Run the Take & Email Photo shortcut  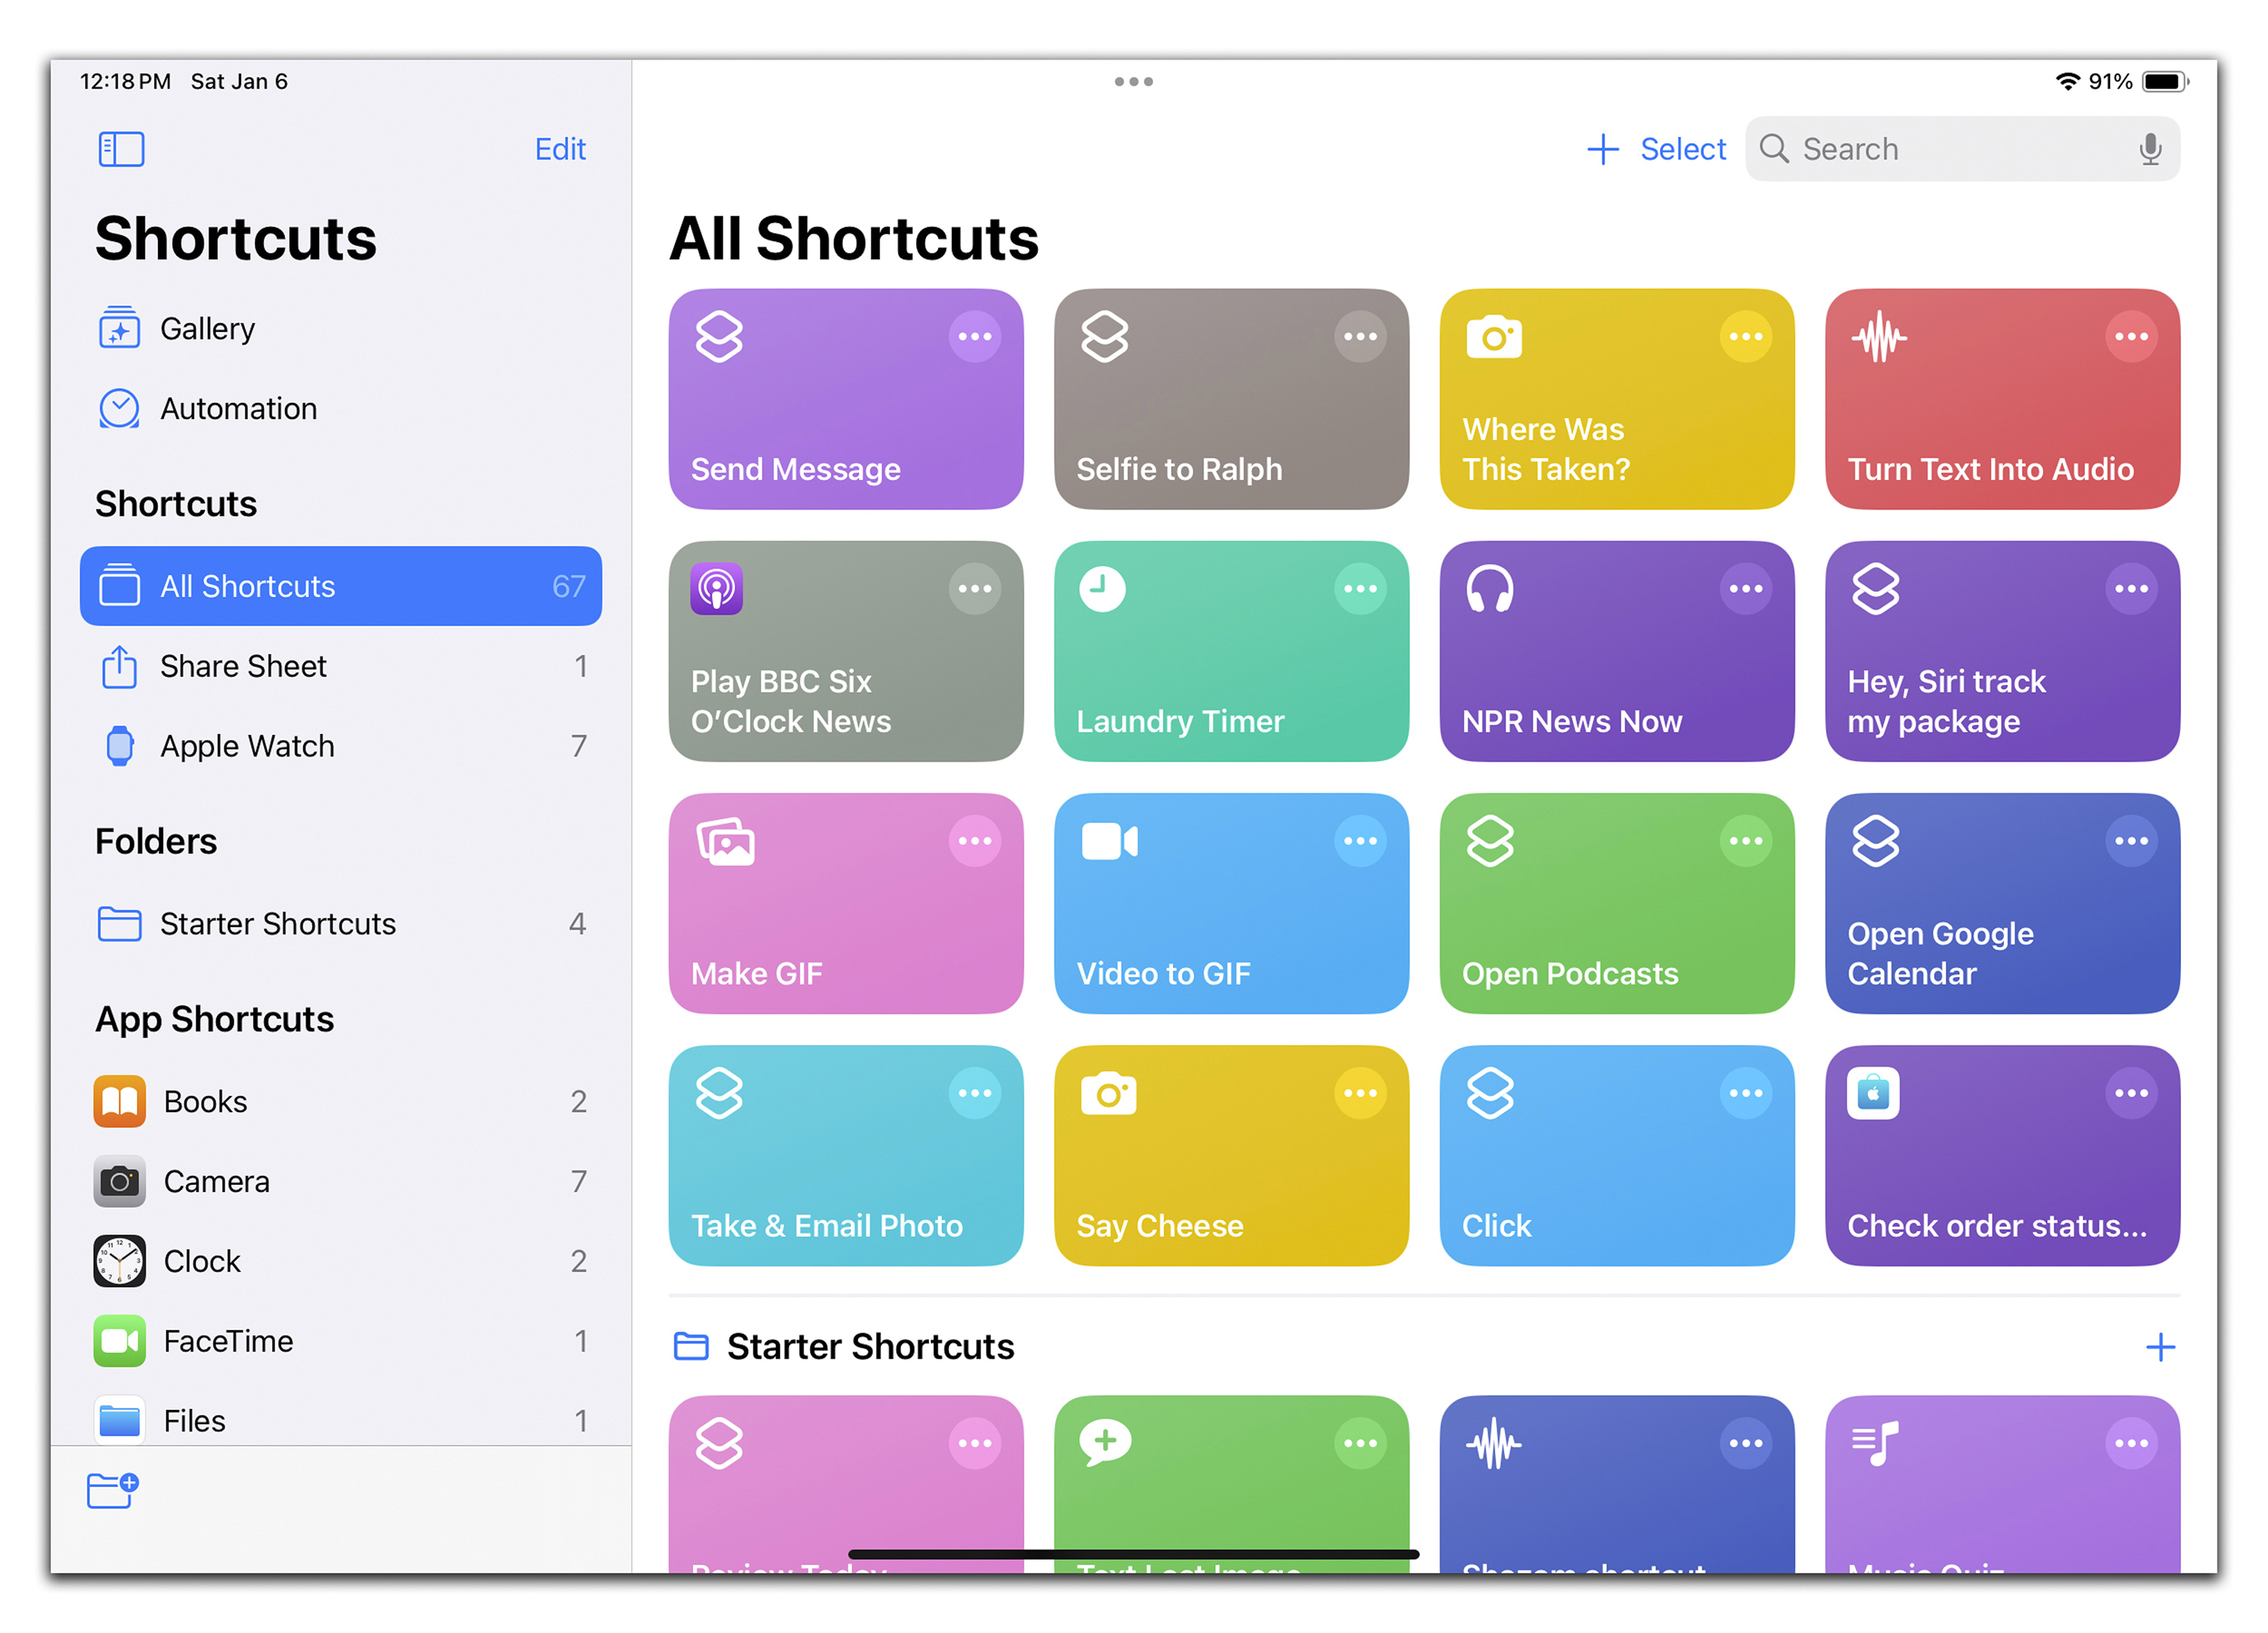tap(846, 1156)
